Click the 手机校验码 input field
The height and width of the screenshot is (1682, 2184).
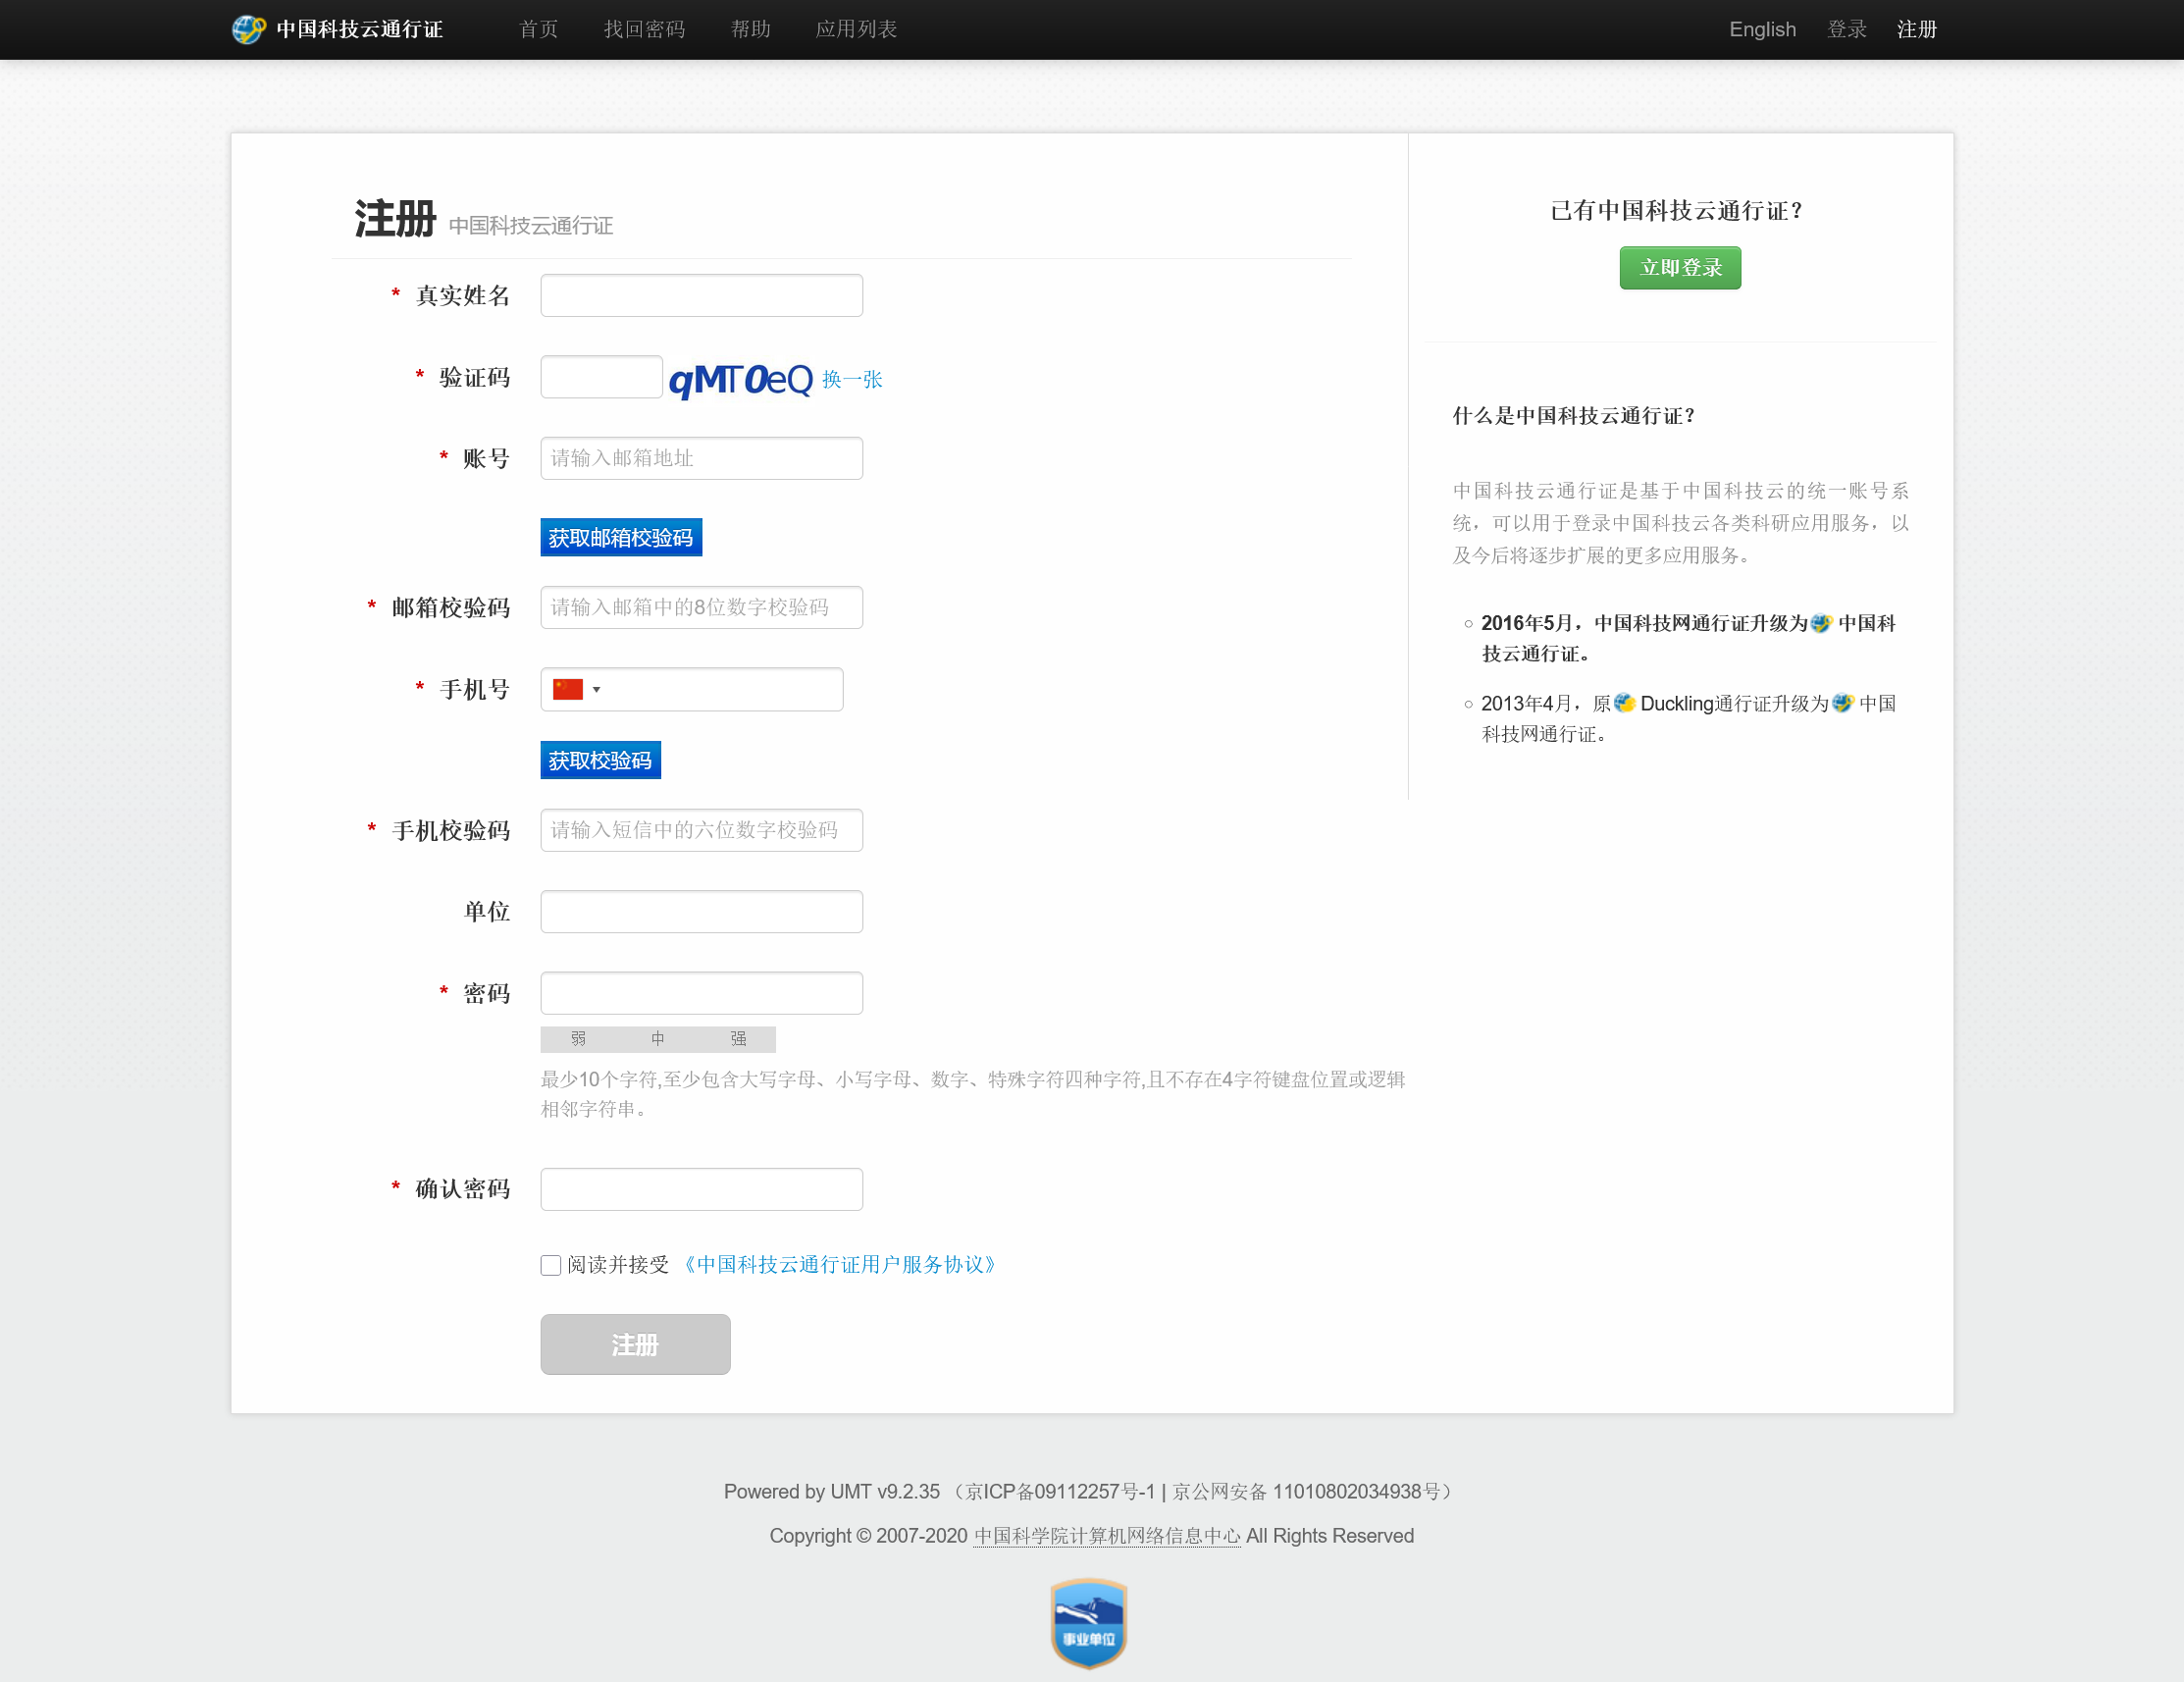[701, 830]
